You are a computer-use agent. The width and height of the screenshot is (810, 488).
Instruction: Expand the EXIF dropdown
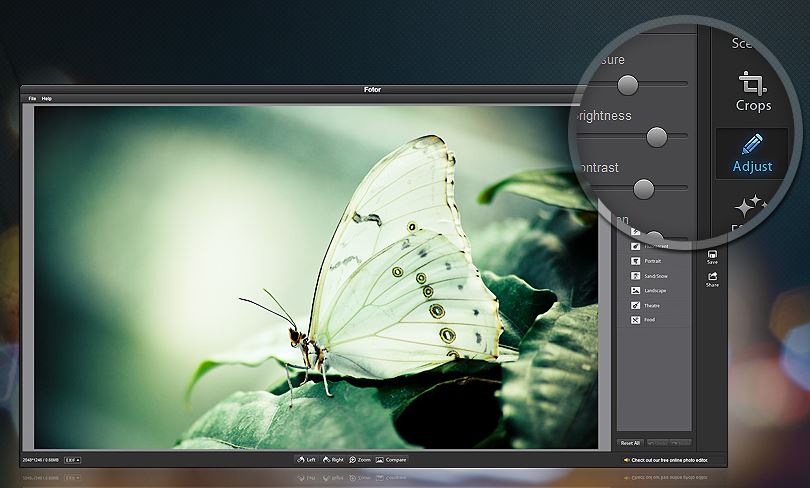[x=73, y=460]
